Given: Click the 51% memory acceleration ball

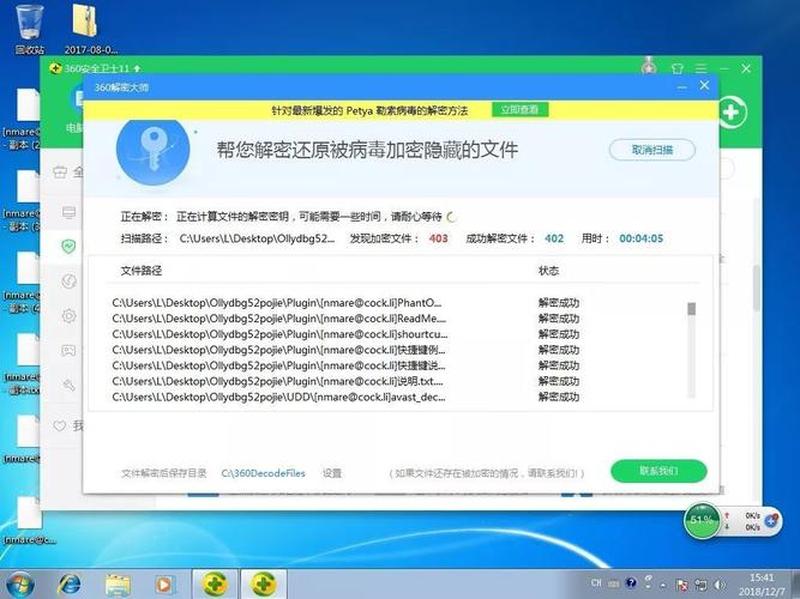Looking at the screenshot, I should 702,520.
